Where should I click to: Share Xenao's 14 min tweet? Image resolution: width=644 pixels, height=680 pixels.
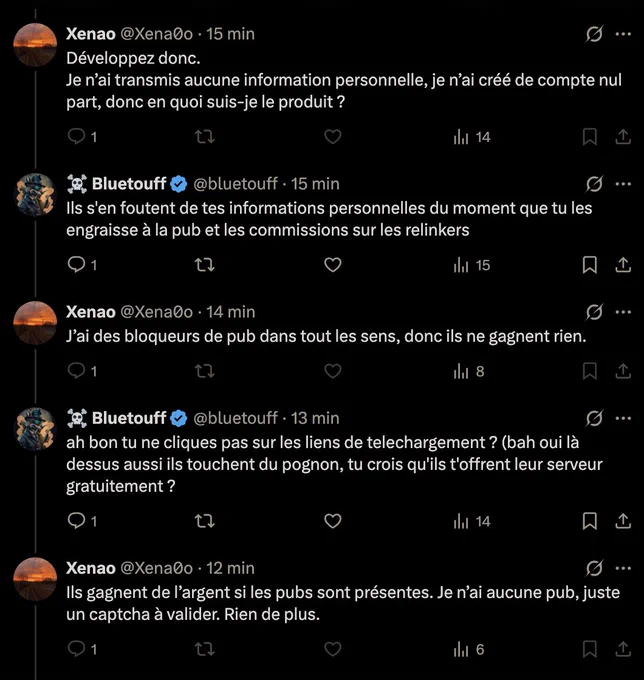coord(622,371)
